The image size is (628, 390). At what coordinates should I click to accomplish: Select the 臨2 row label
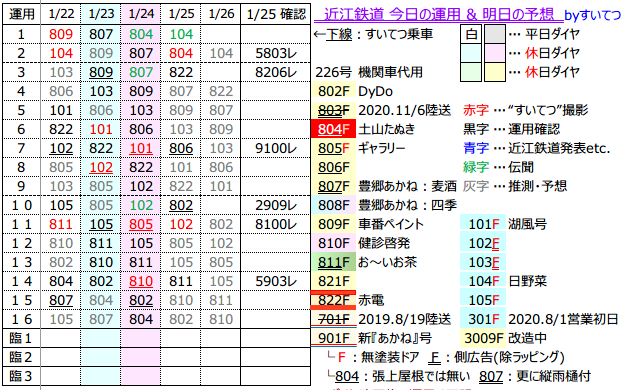tap(21, 357)
